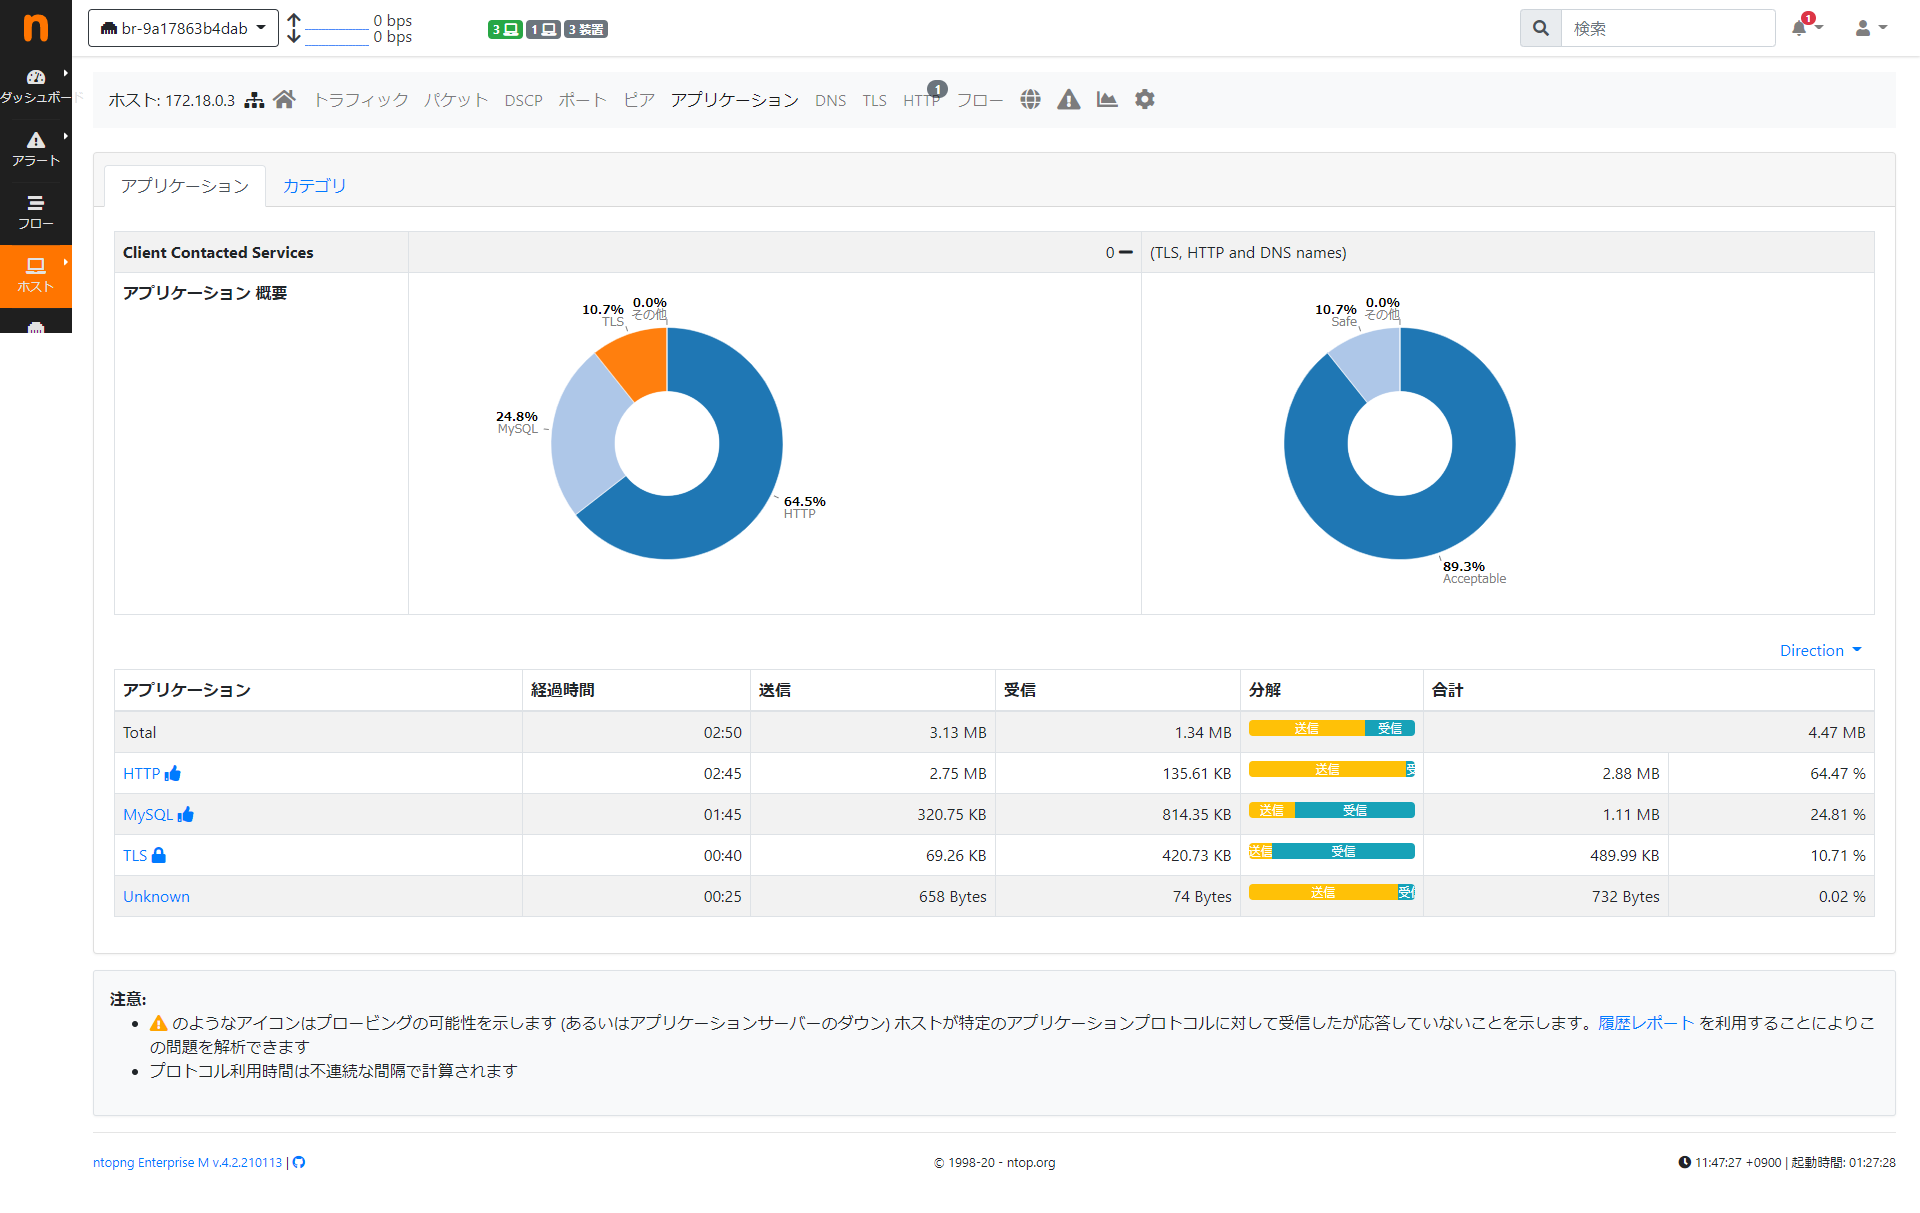
Task: Open the MySQL application link
Action: [148, 814]
